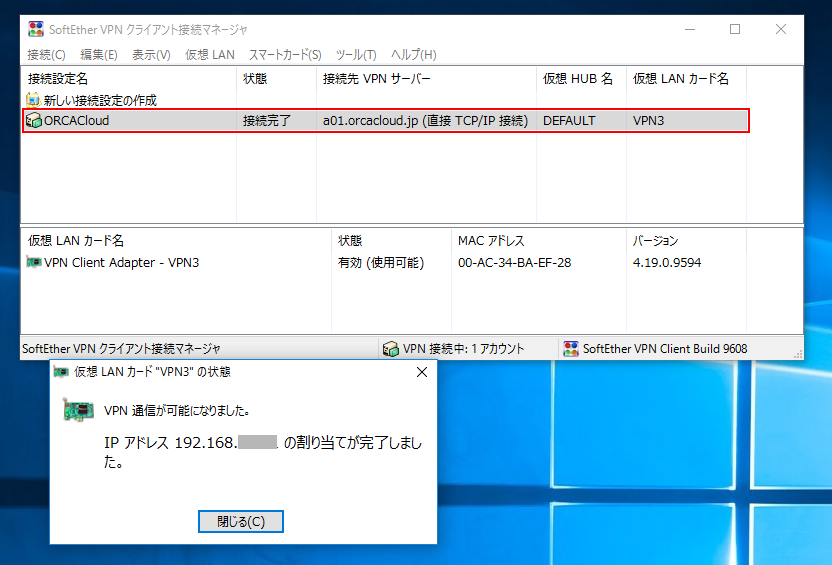Open the 仮想 LAN menu
This screenshot has width=832, height=565.
(210, 55)
